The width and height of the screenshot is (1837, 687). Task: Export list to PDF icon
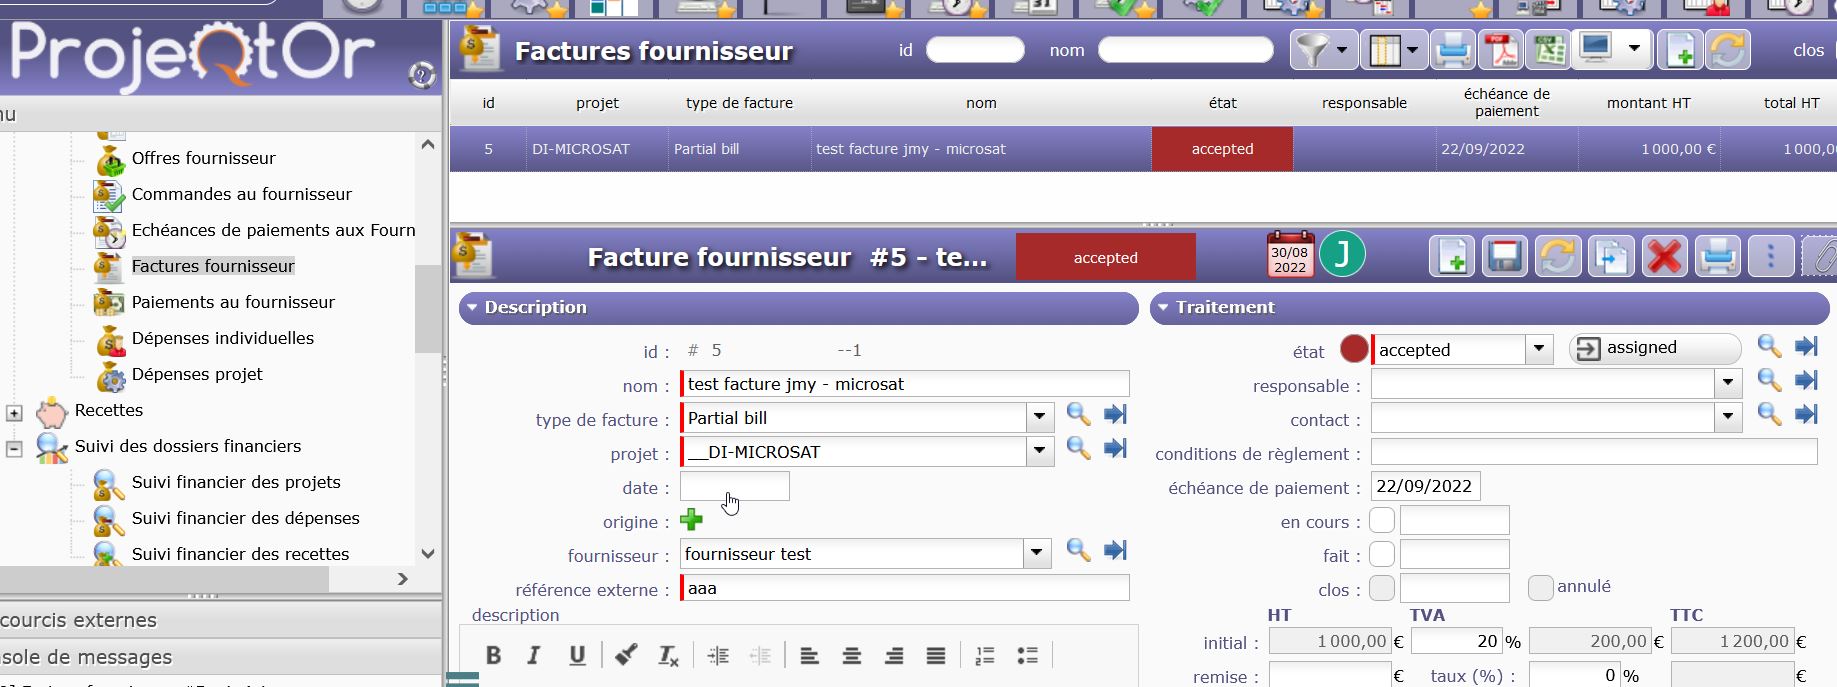point(1500,50)
